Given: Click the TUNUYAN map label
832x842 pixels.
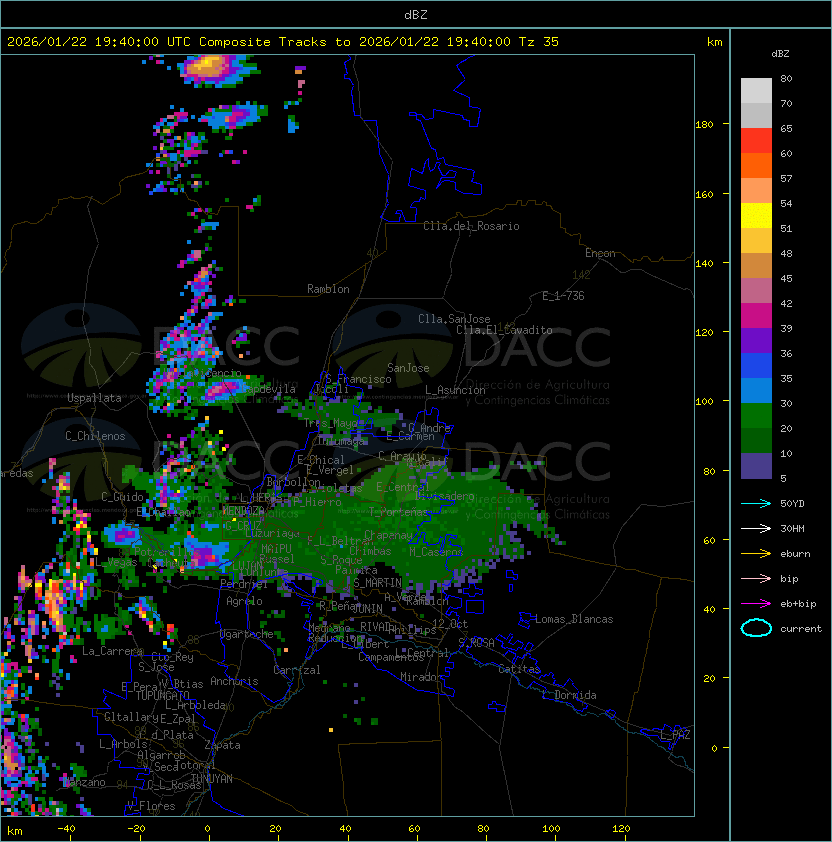Looking at the screenshot, I should coord(212,779).
